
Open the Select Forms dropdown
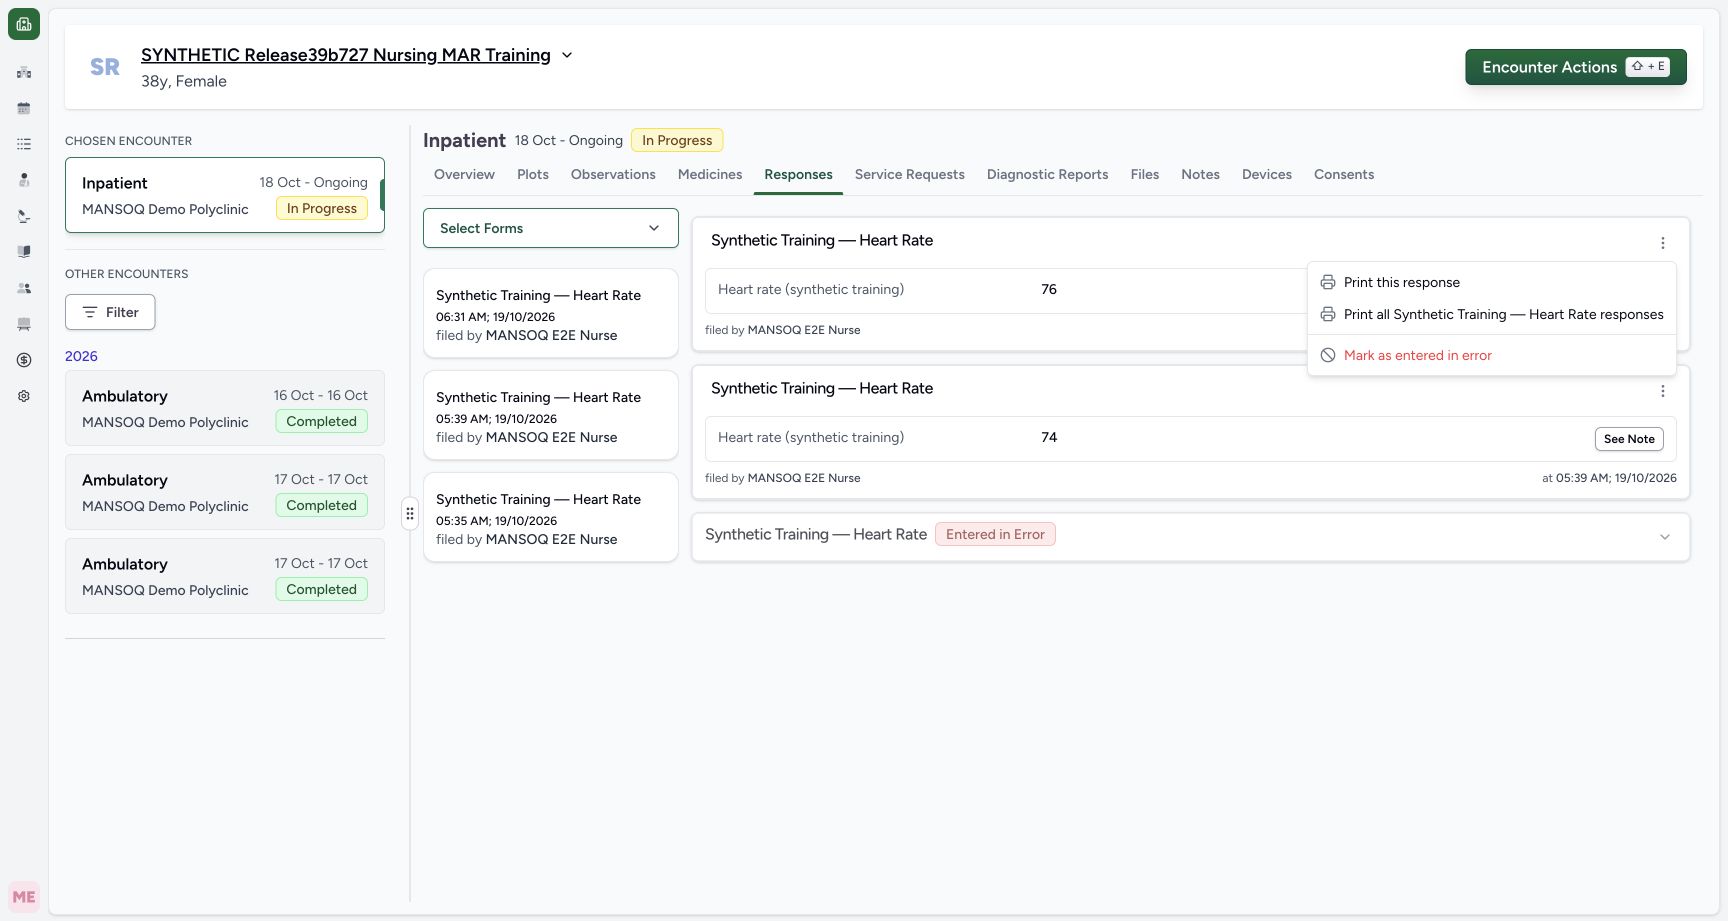(551, 228)
